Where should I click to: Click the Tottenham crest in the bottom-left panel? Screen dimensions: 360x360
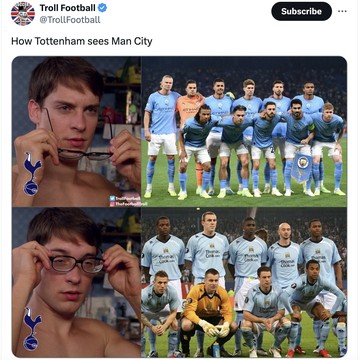coord(32,328)
